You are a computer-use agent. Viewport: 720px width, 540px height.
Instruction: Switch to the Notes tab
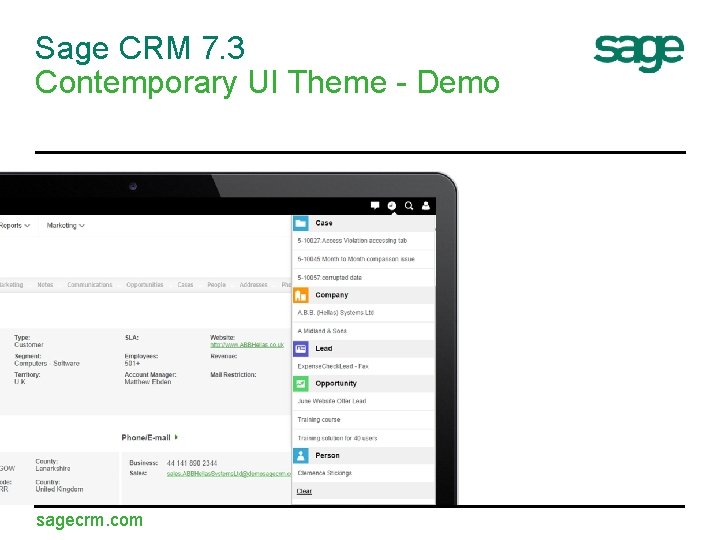click(45, 285)
